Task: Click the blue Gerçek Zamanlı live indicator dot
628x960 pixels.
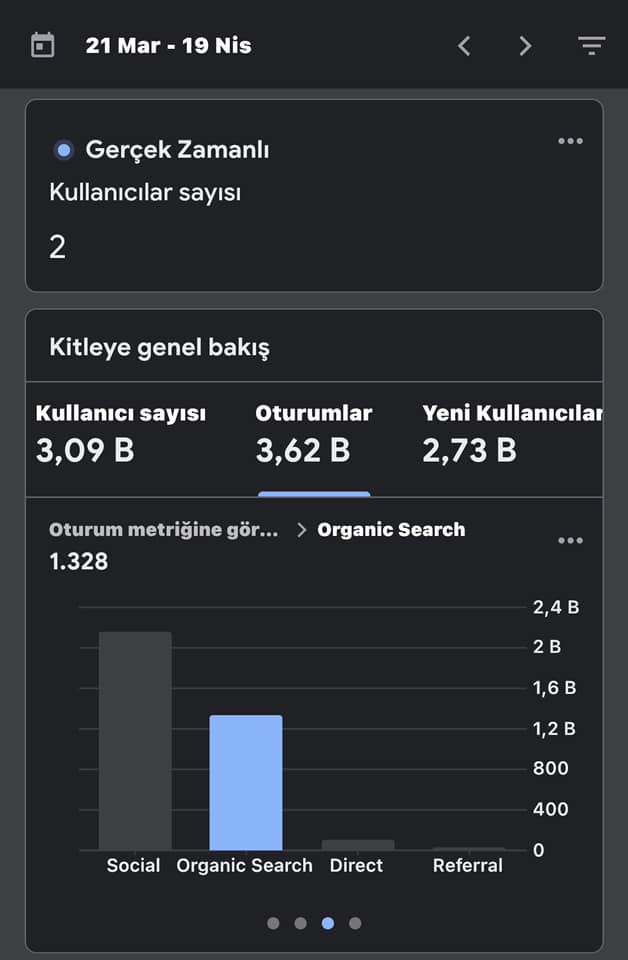Action: [x=64, y=150]
